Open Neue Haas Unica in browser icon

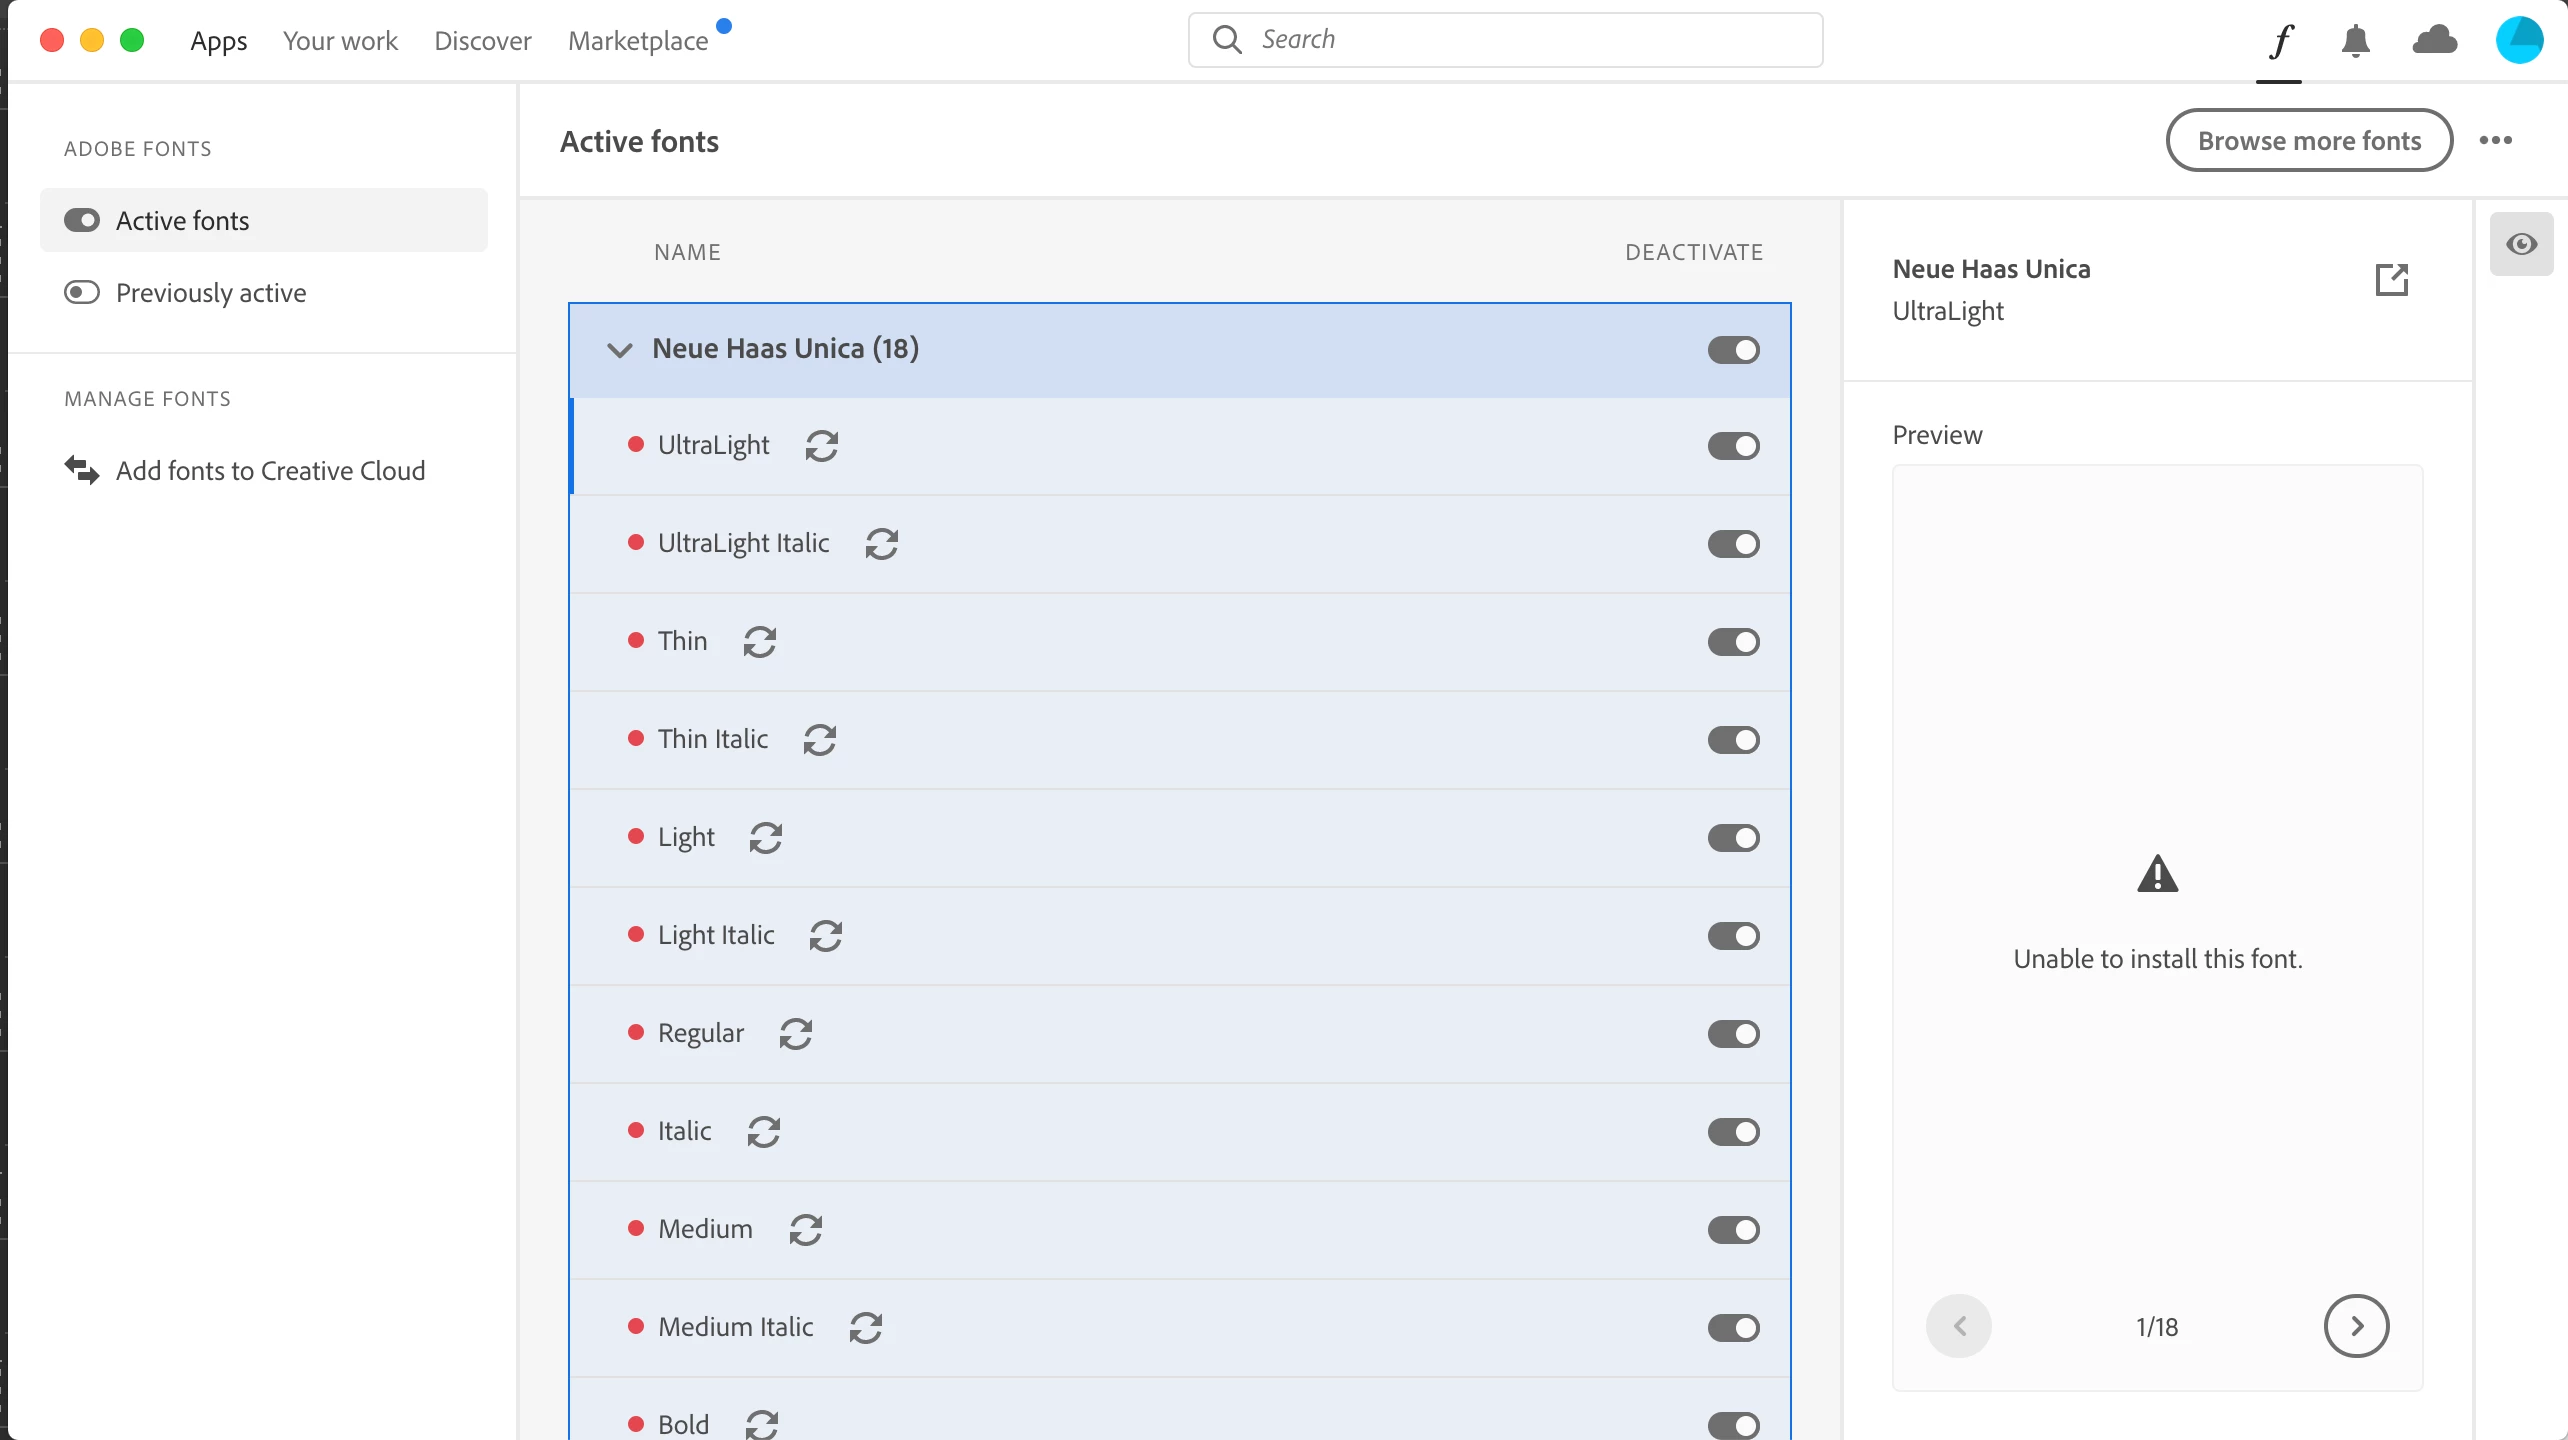click(x=2391, y=280)
